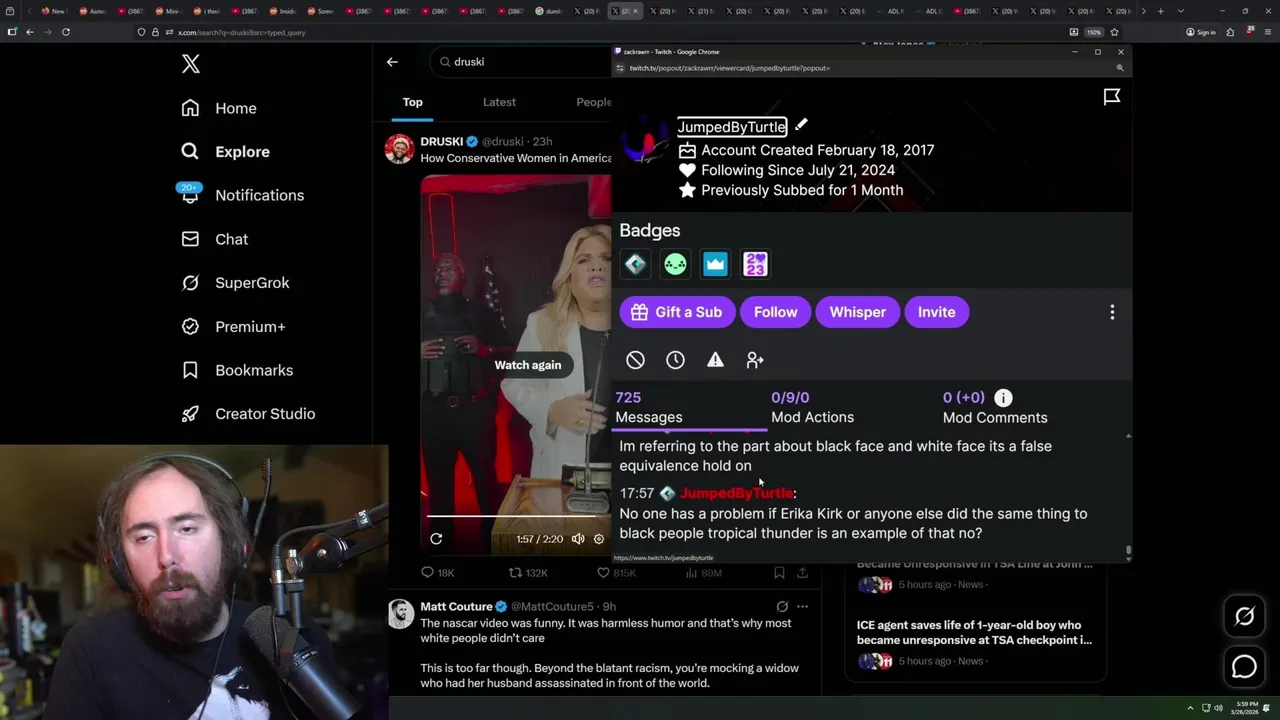This screenshot has height=720, width=1280.
Task: Click Invite button on viewer card
Action: 937,312
